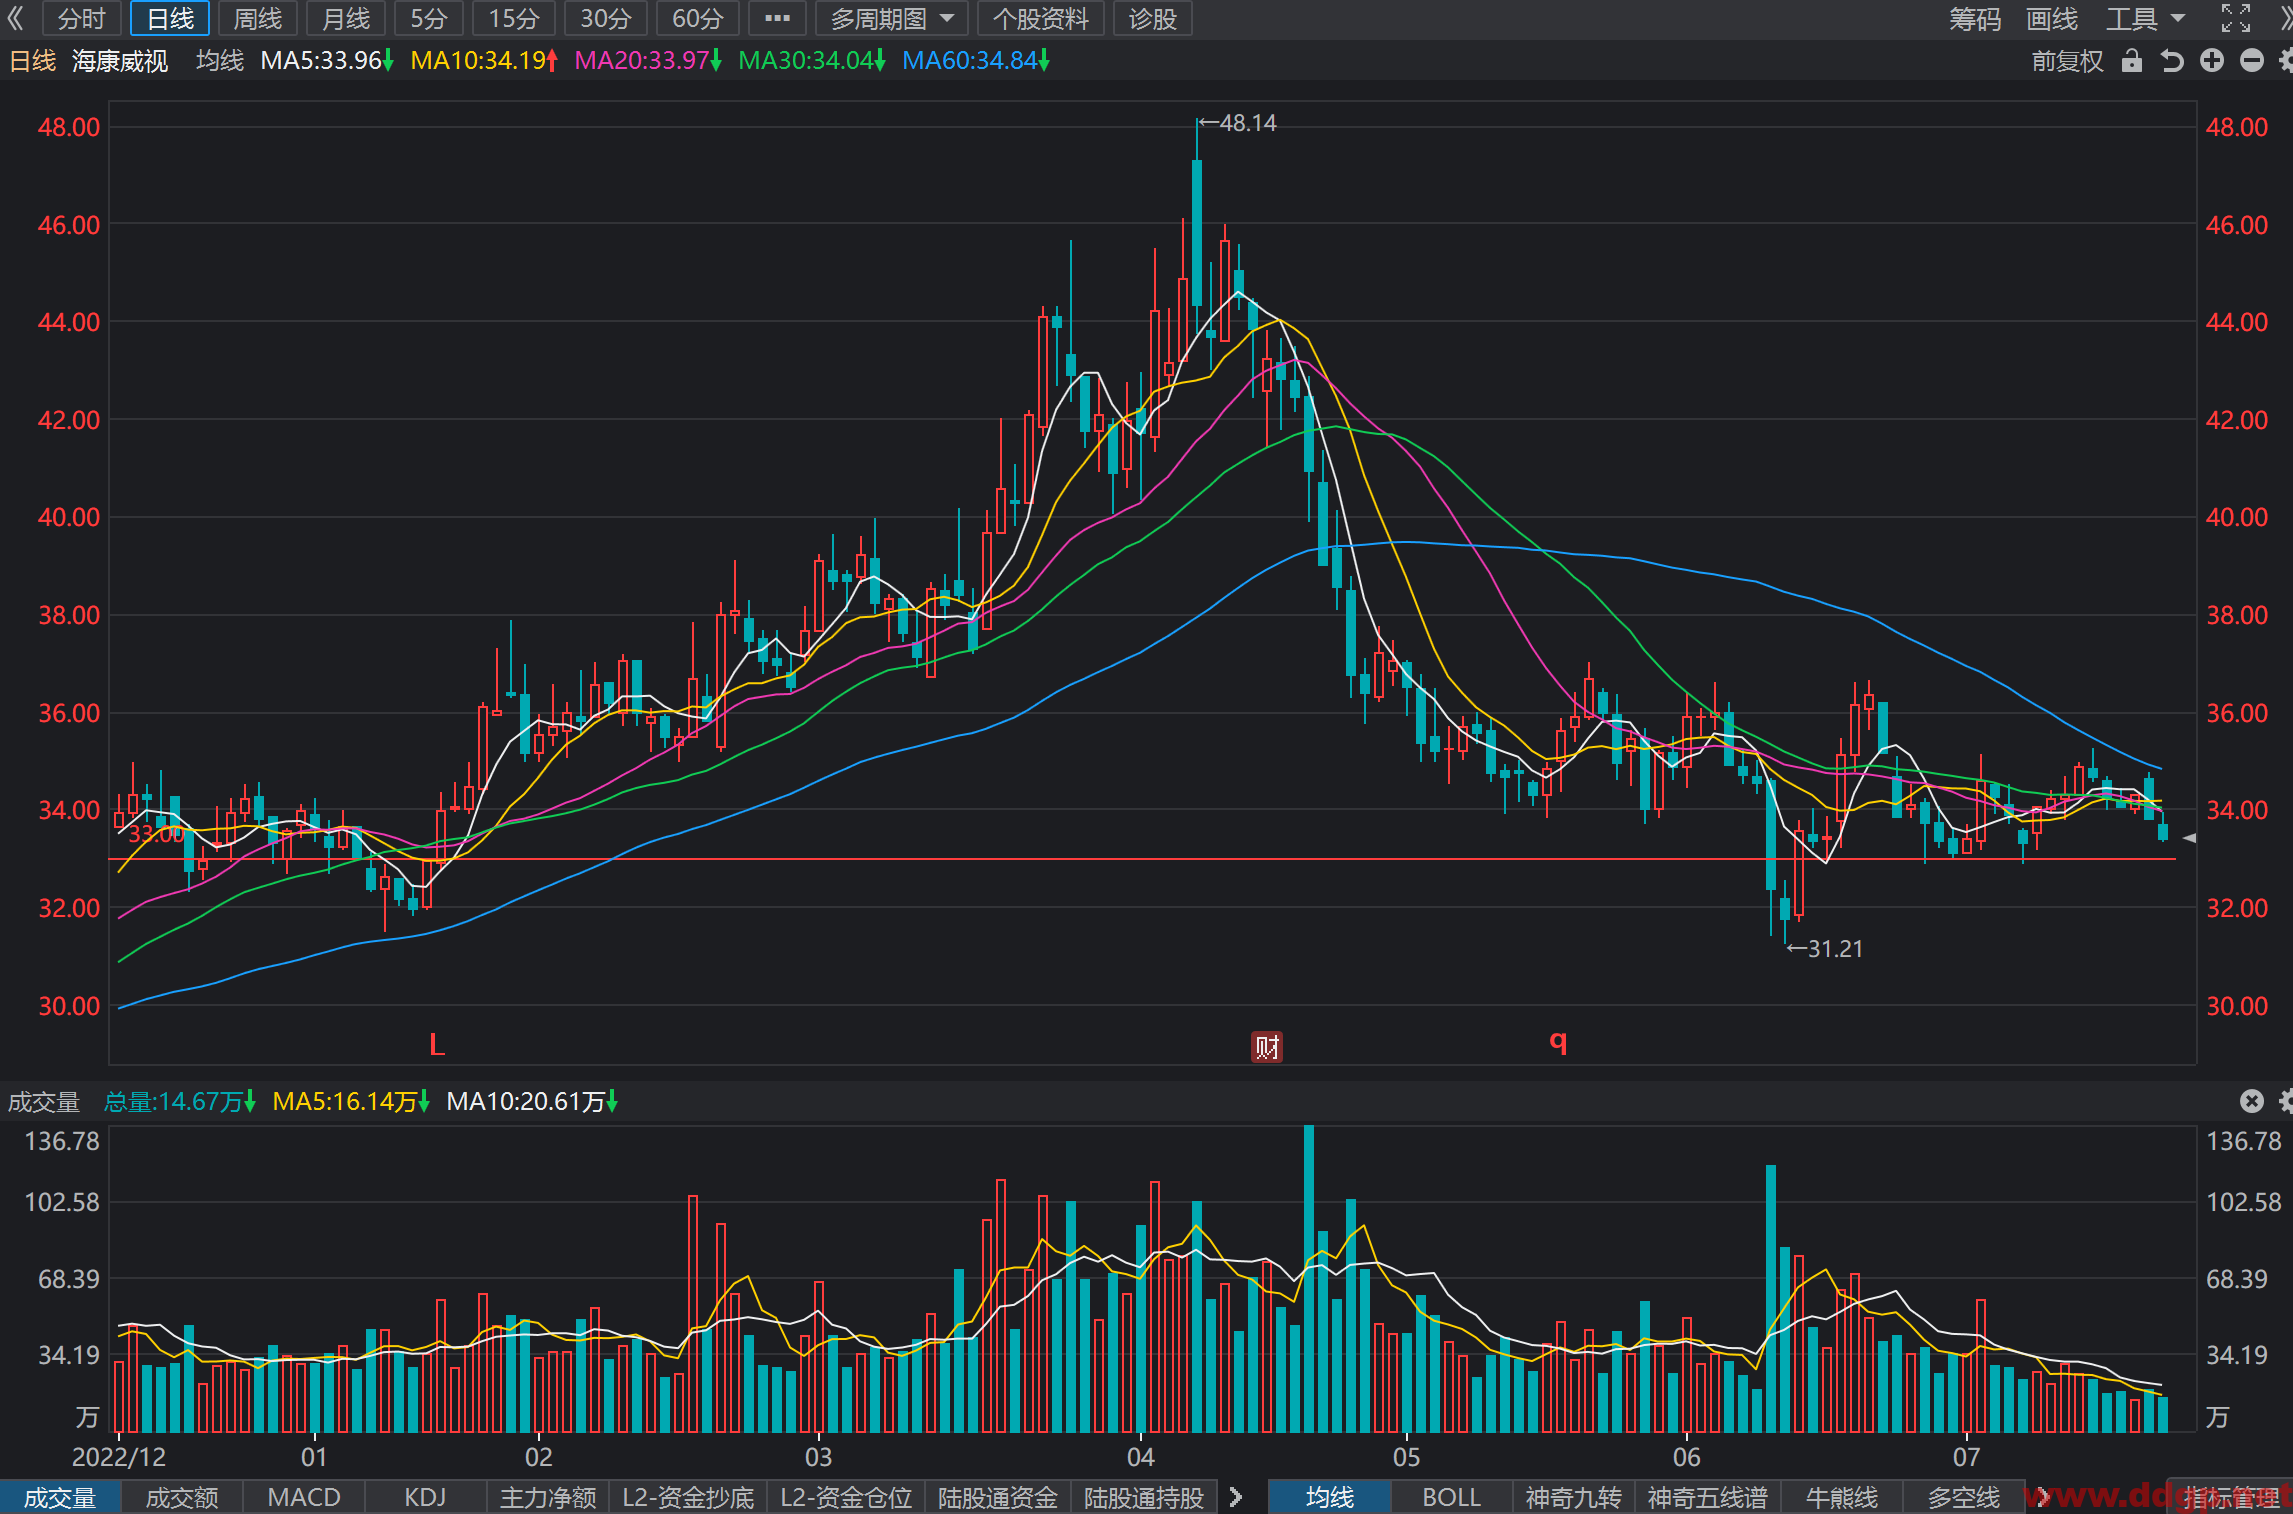Click MA60:34.84 legend value
The height and width of the screenshot is (1514, 2293).
(976, 61)
